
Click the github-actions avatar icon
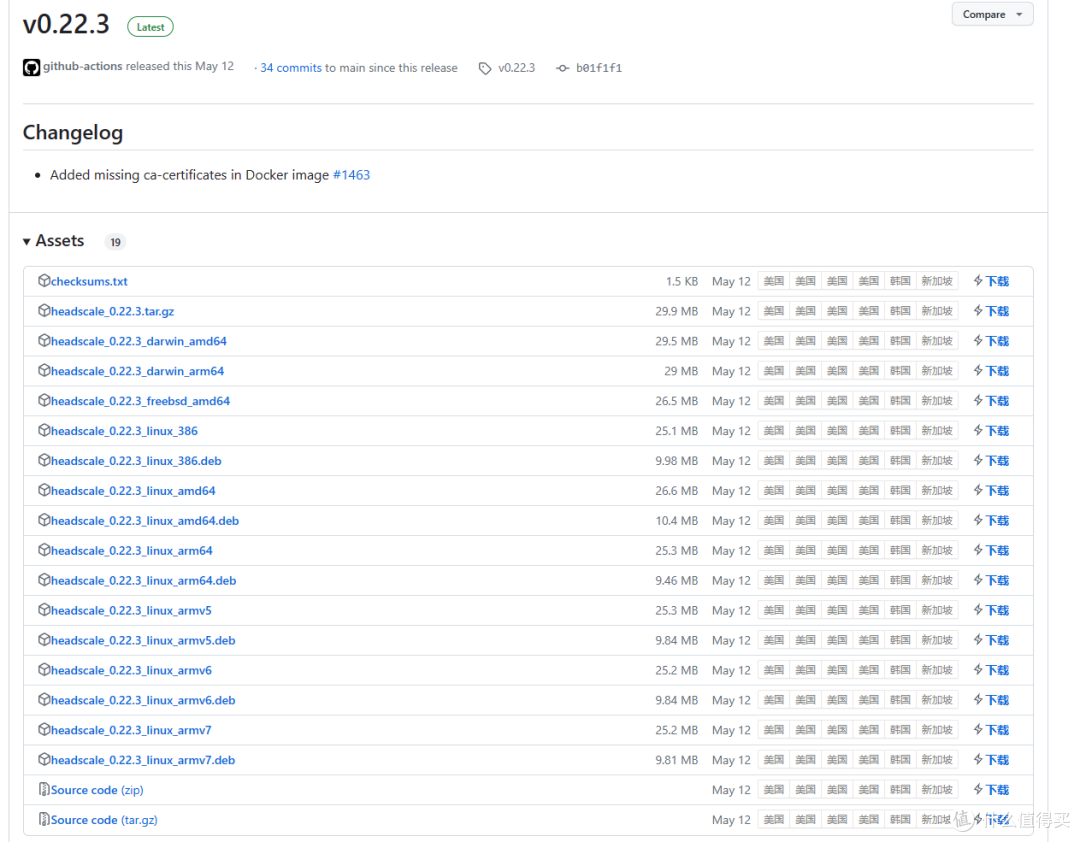[31, 68]
